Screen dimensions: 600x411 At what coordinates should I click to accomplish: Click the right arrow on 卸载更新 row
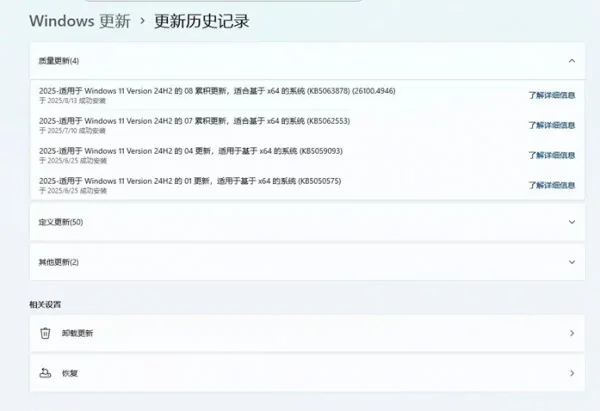pos(571,333)
